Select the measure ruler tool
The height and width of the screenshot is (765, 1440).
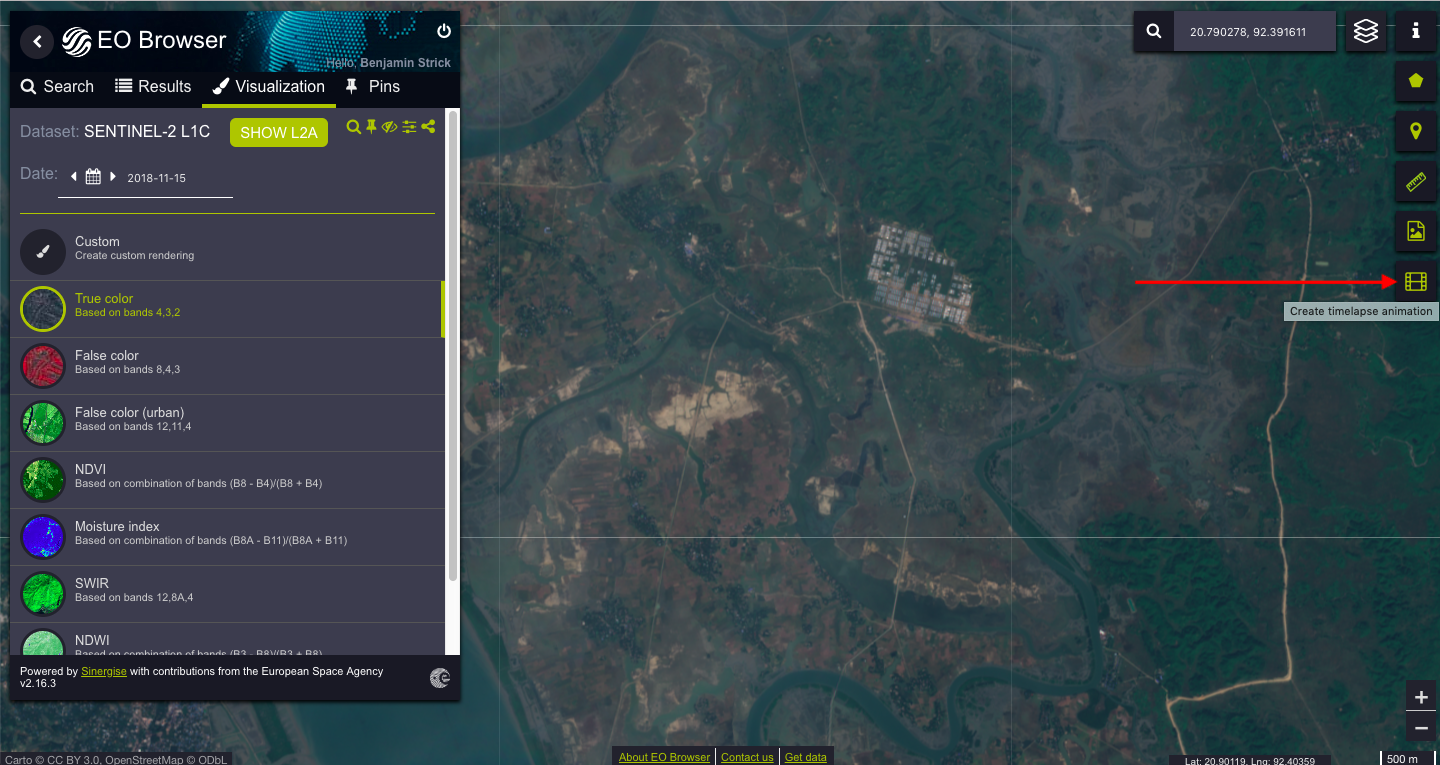coord(1416,182)
